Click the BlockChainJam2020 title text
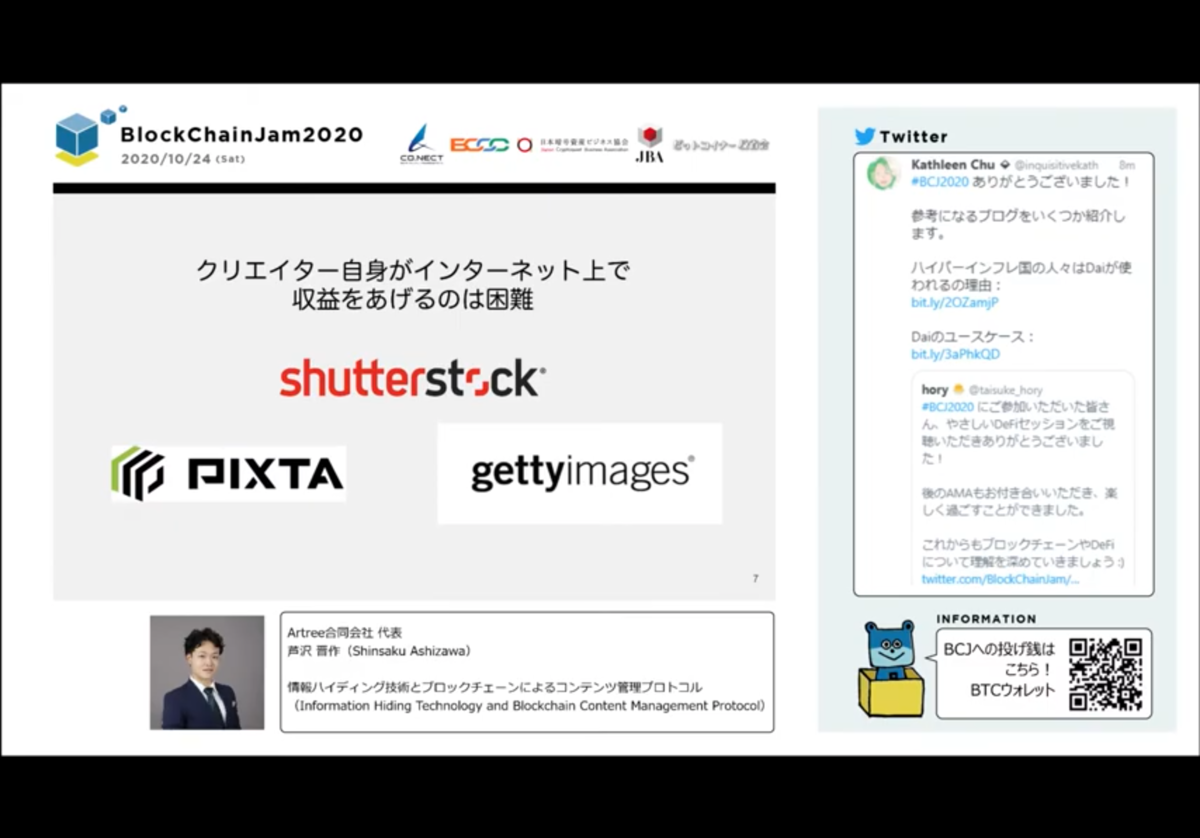1200x838 pixels. click(241, 134)
